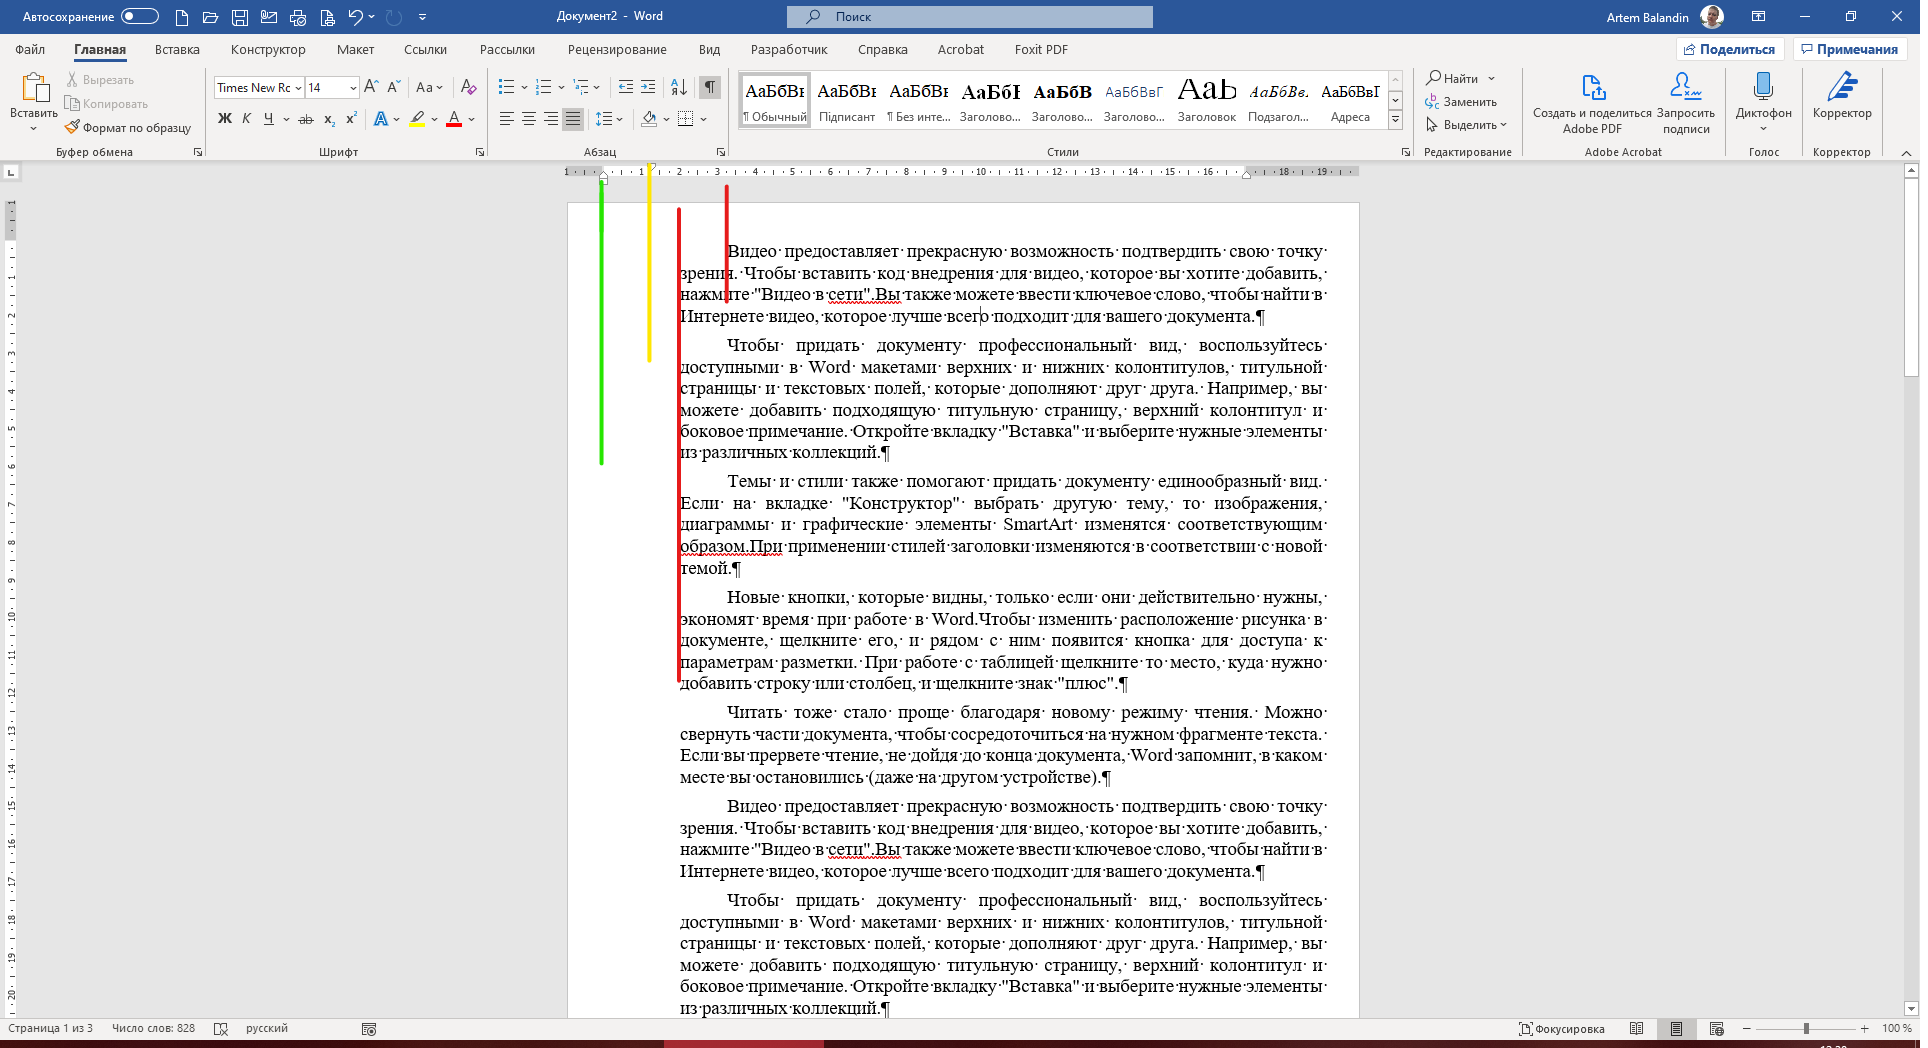Switch to Web Layout view icon
The width and height of the screenshot is (1928, 1048).
tap(1717, 1028)
